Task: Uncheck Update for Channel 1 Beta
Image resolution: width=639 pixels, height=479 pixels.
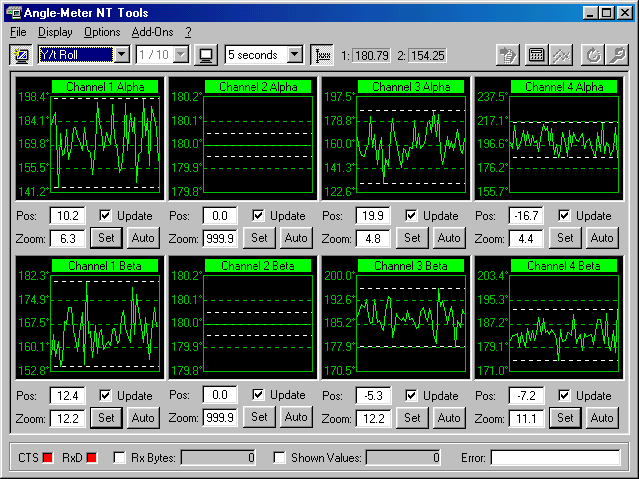Action: click(x=105, y=395)
